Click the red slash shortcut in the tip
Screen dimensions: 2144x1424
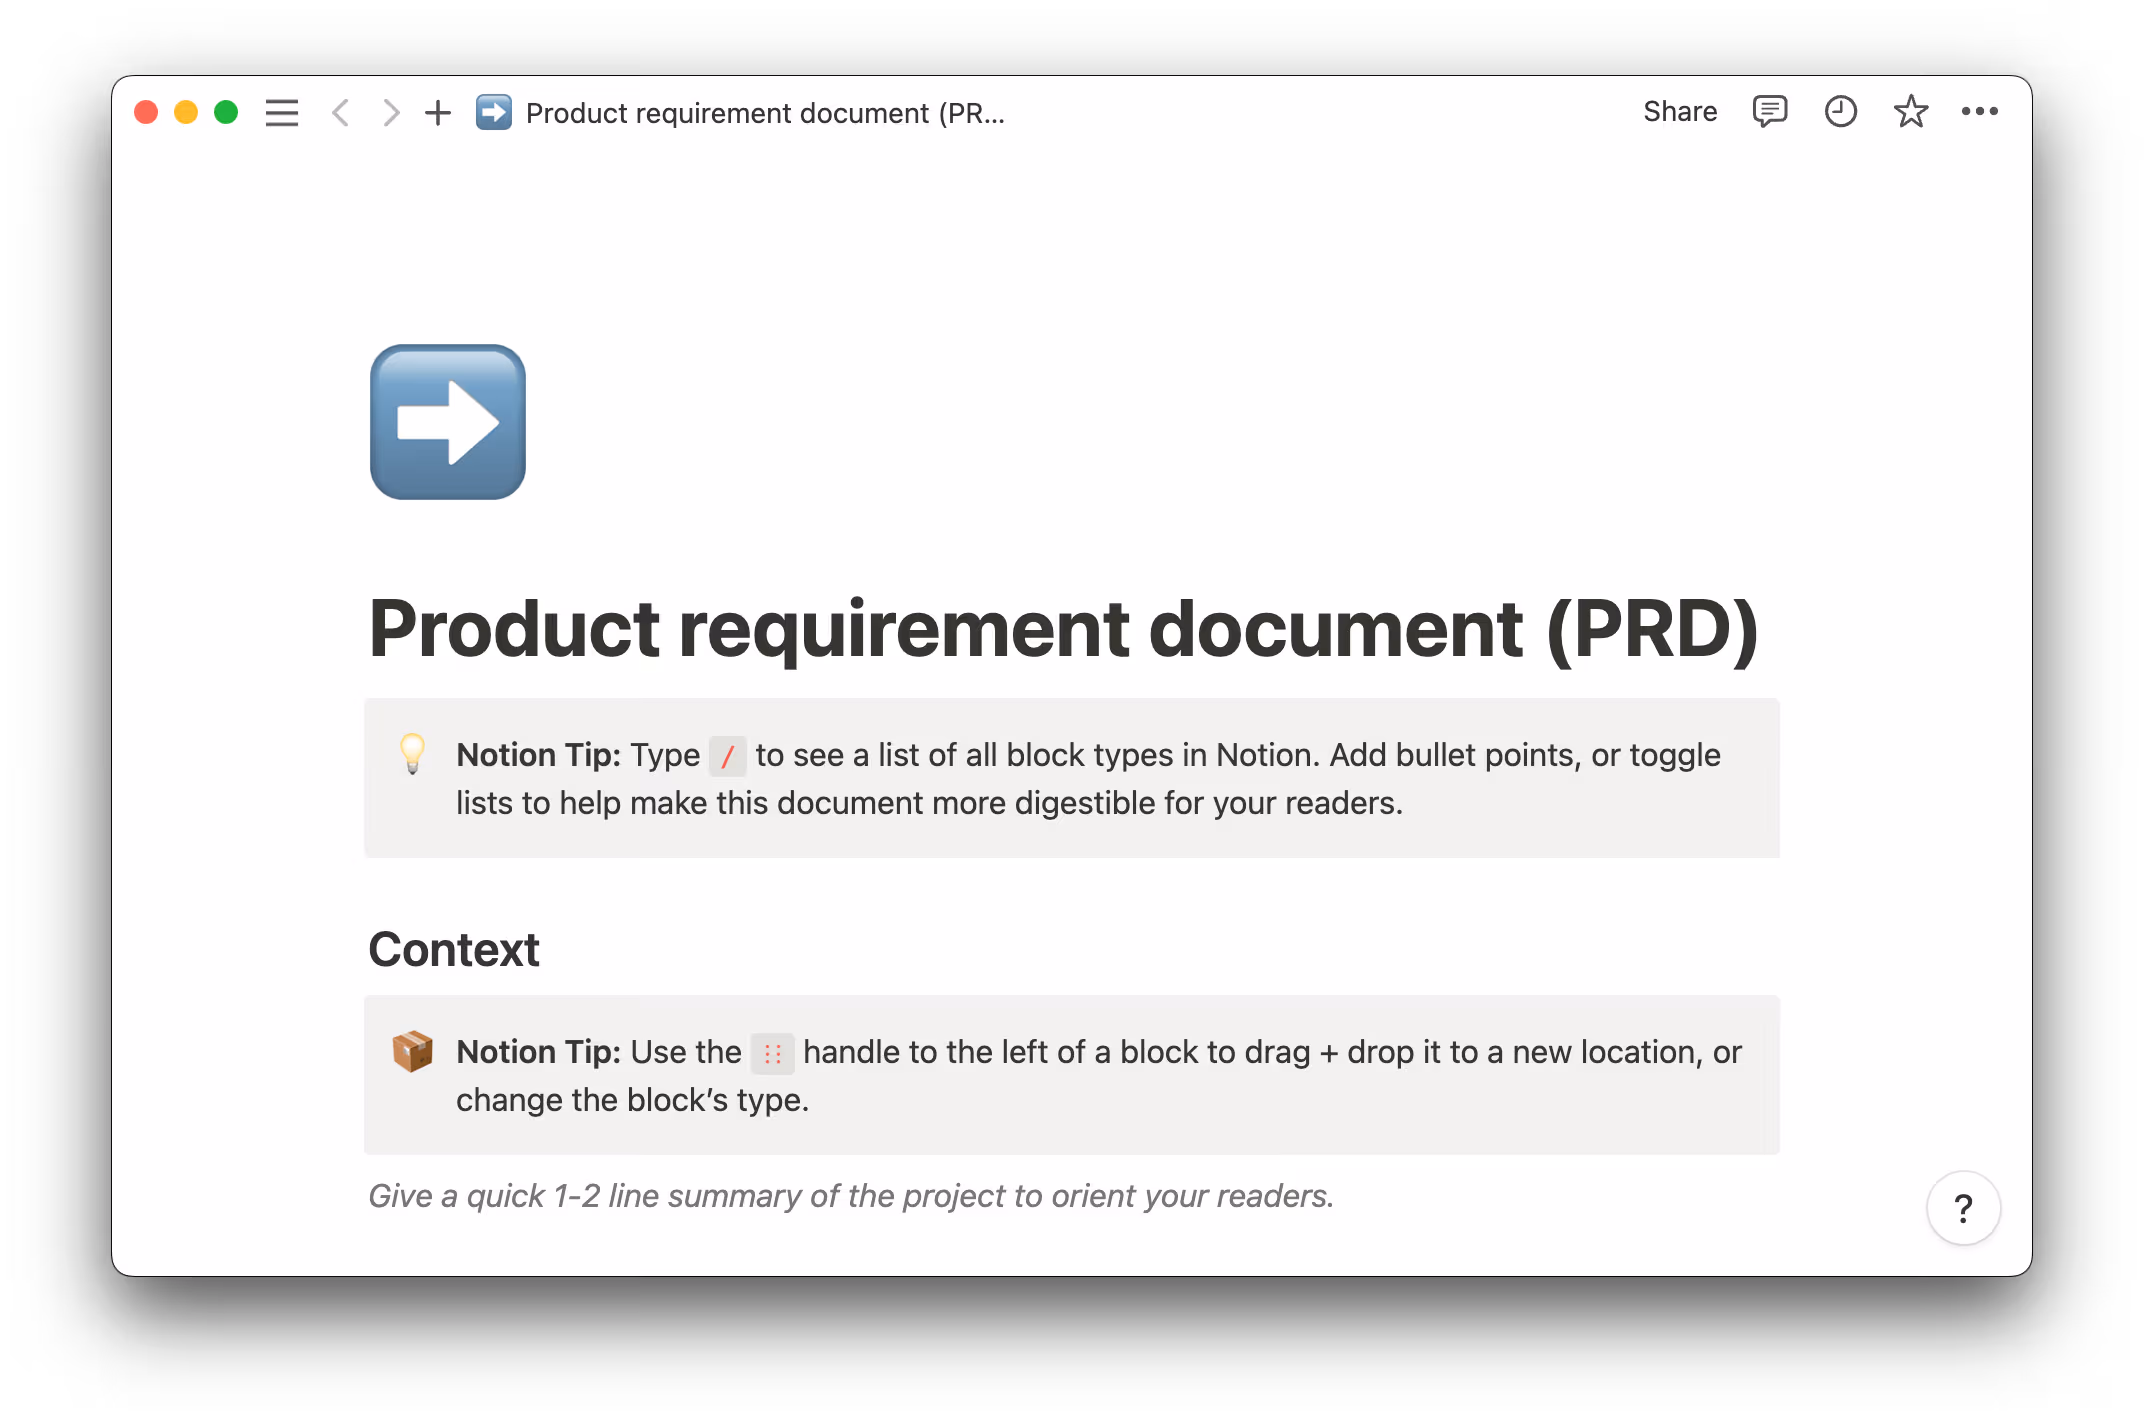tap(728, 756)
